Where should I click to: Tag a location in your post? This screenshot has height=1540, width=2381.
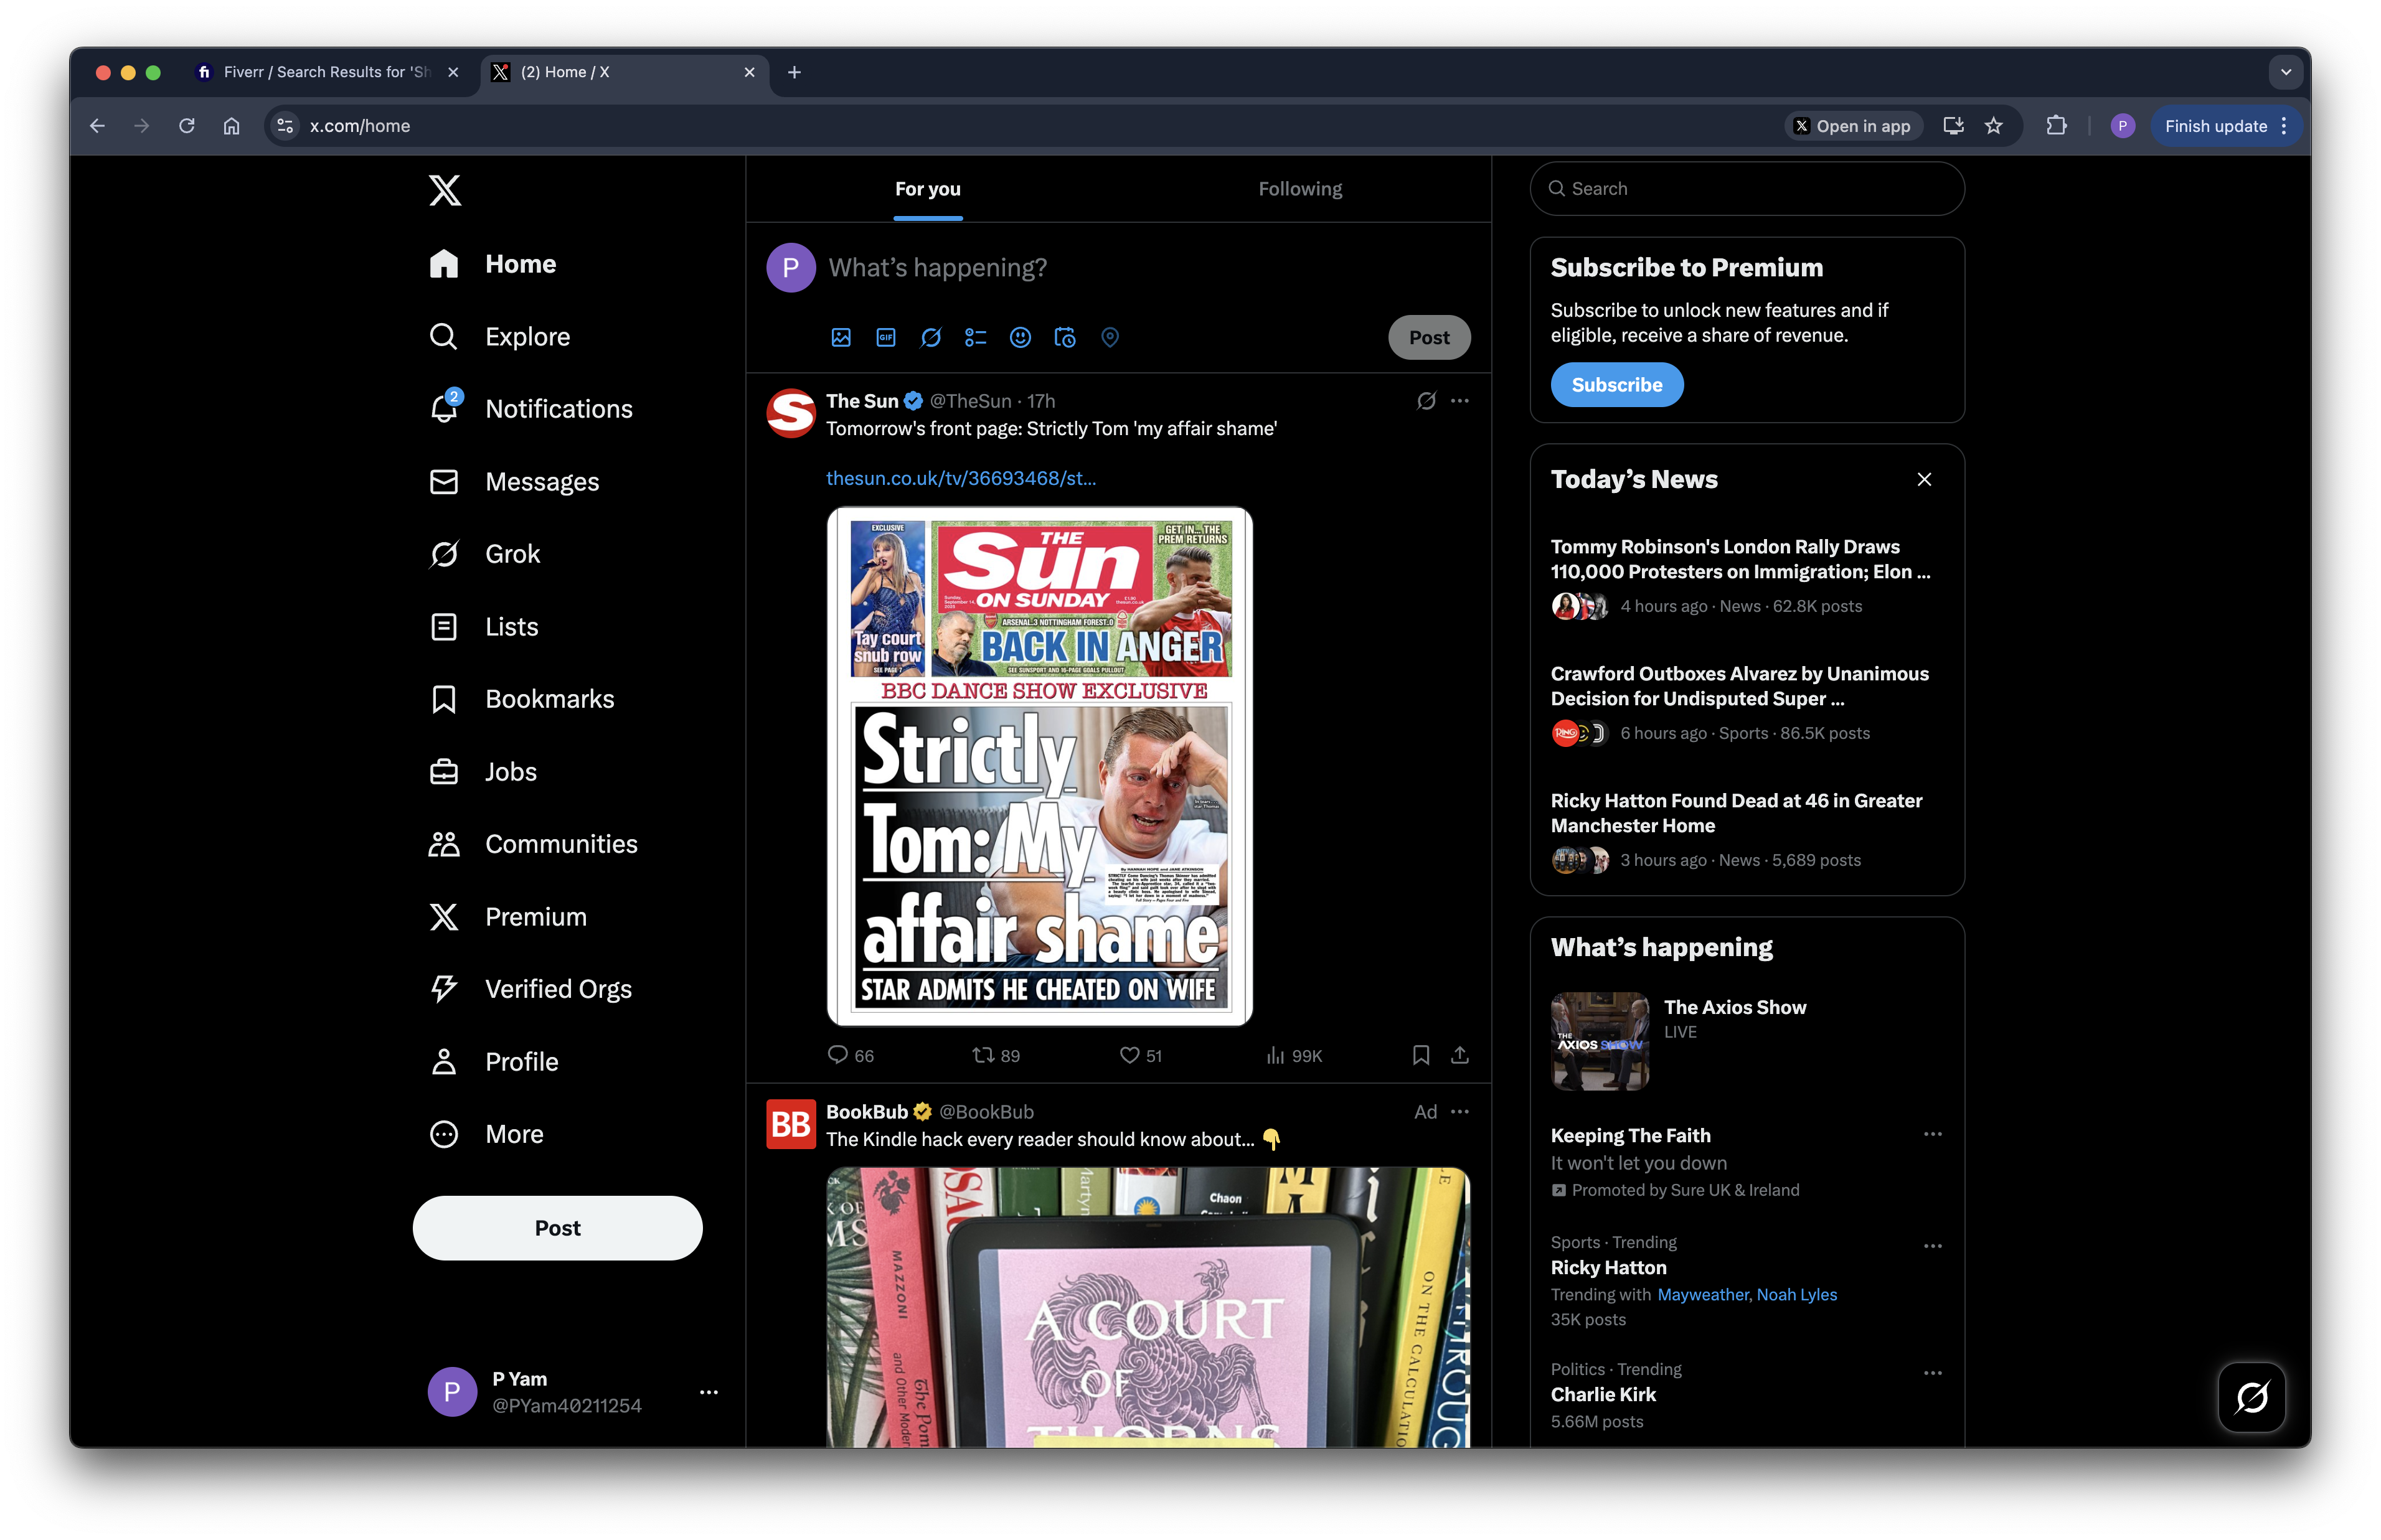pyautogui.click(x=1109, y=338)
